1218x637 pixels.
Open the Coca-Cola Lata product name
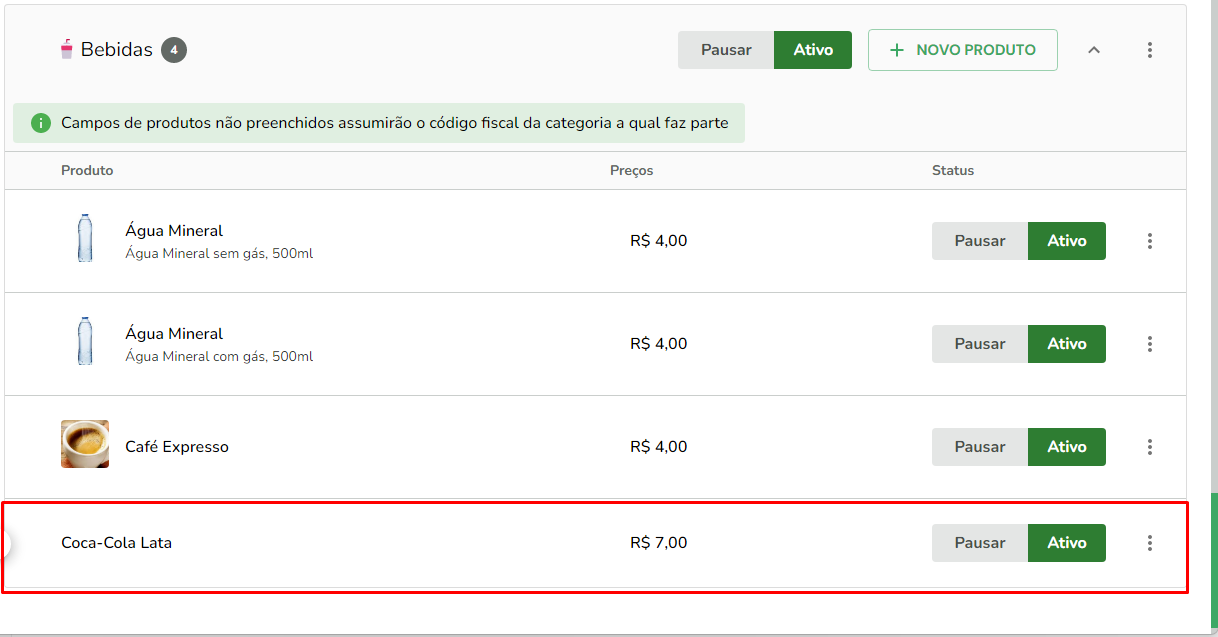point(116,543)
